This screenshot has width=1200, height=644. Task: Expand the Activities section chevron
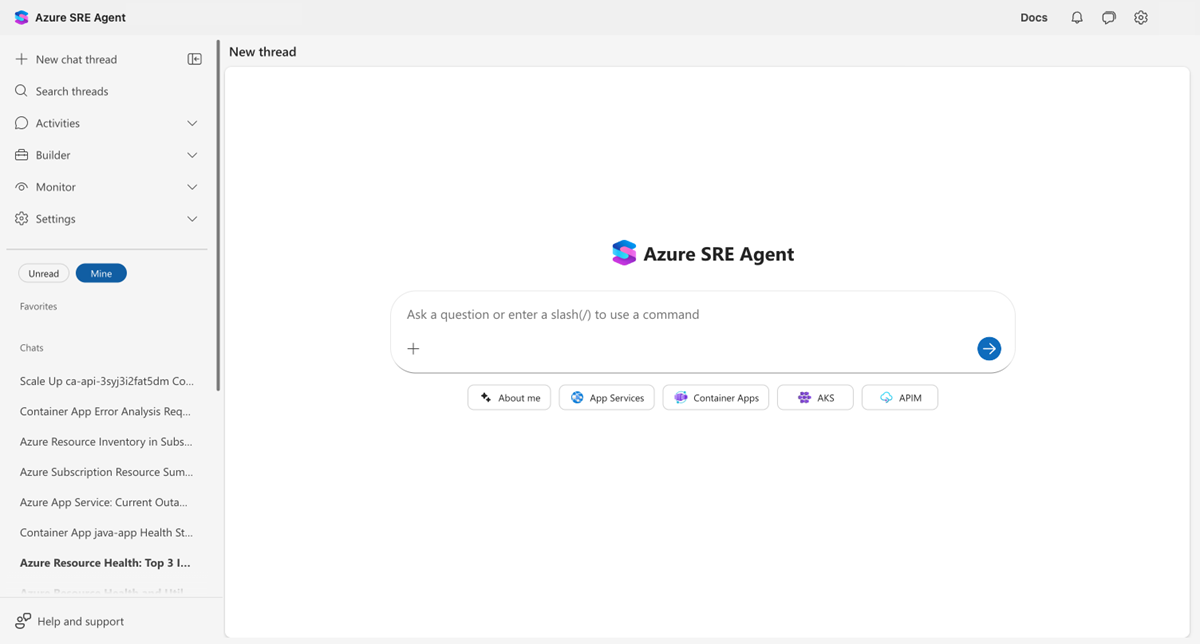[x=192, y=123]
